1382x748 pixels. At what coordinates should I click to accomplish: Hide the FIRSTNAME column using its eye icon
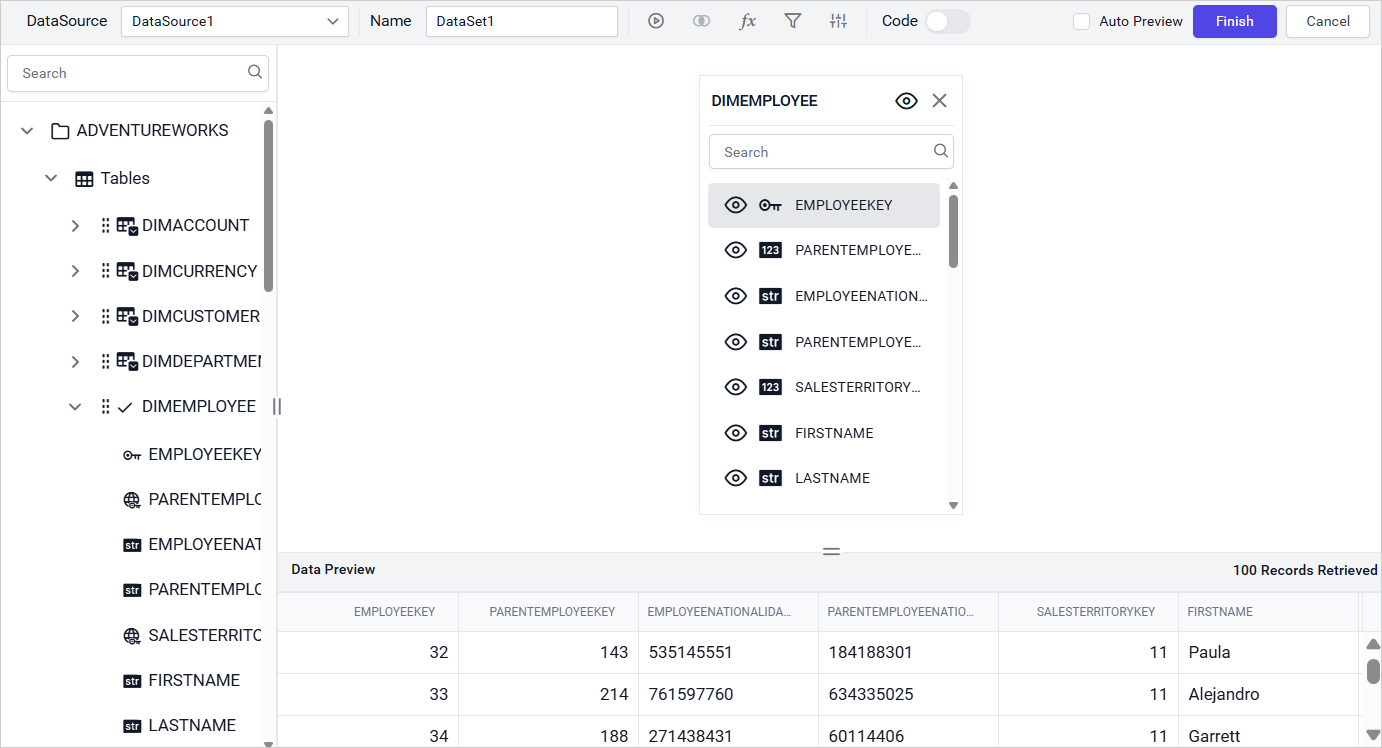736,433
